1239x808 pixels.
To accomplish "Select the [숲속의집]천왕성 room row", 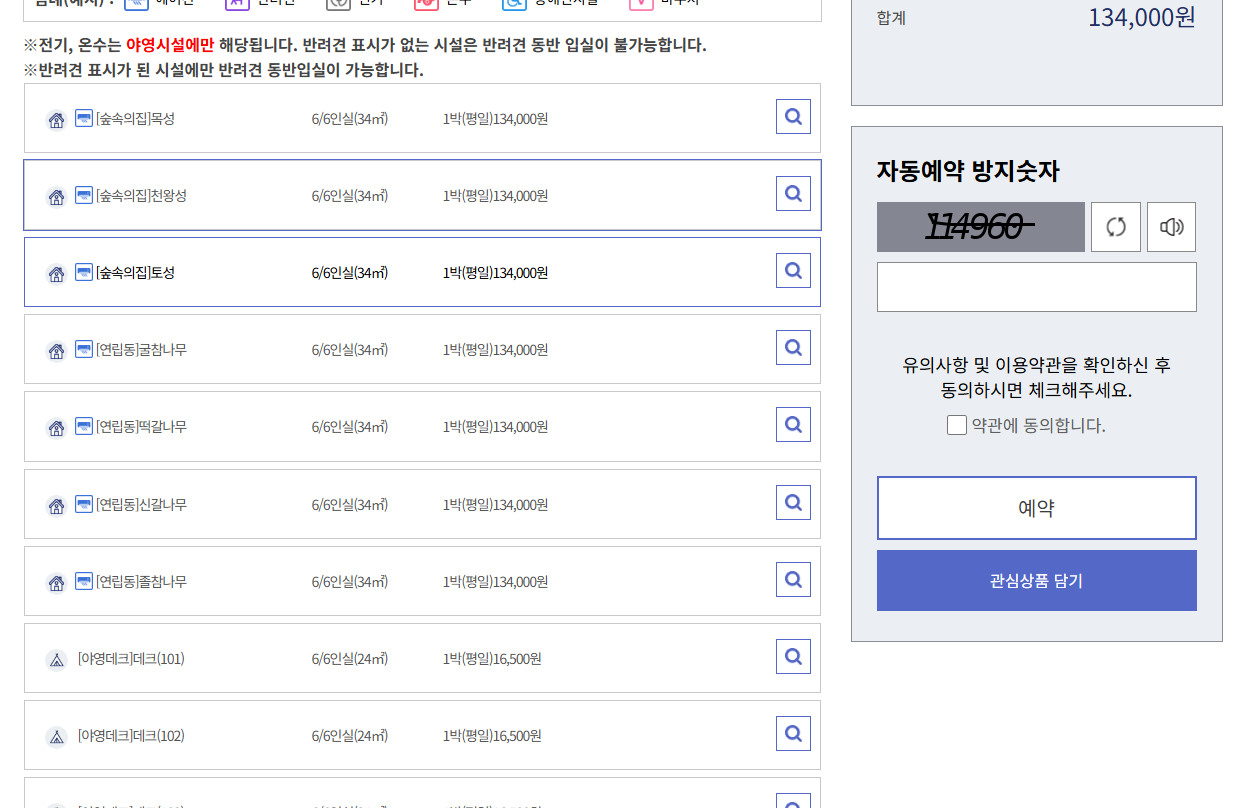I will 422,195.
